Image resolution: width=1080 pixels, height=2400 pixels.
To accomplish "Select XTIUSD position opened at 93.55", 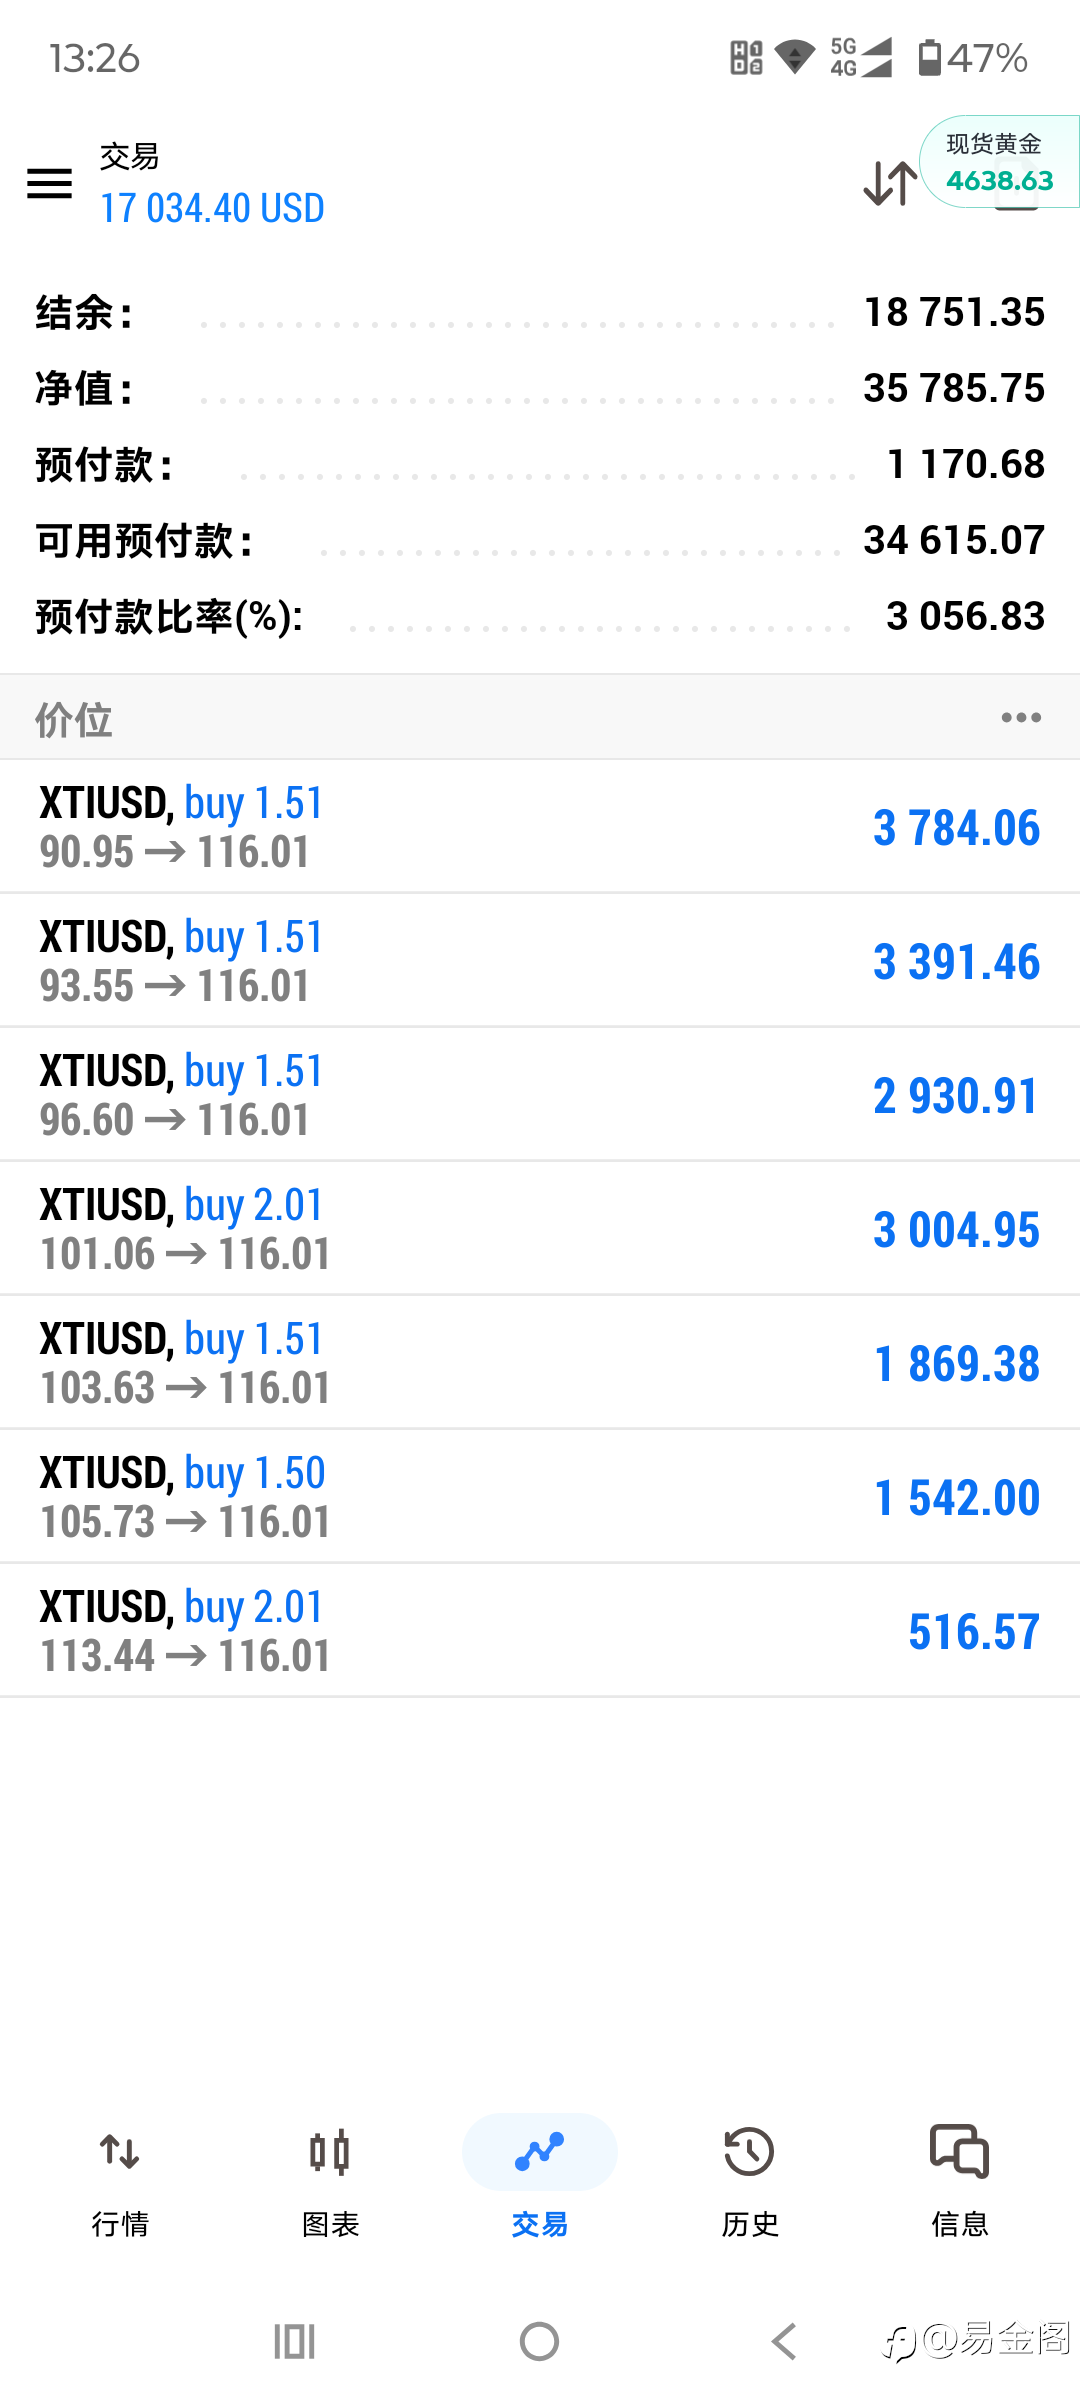I will tap(540, 961).
